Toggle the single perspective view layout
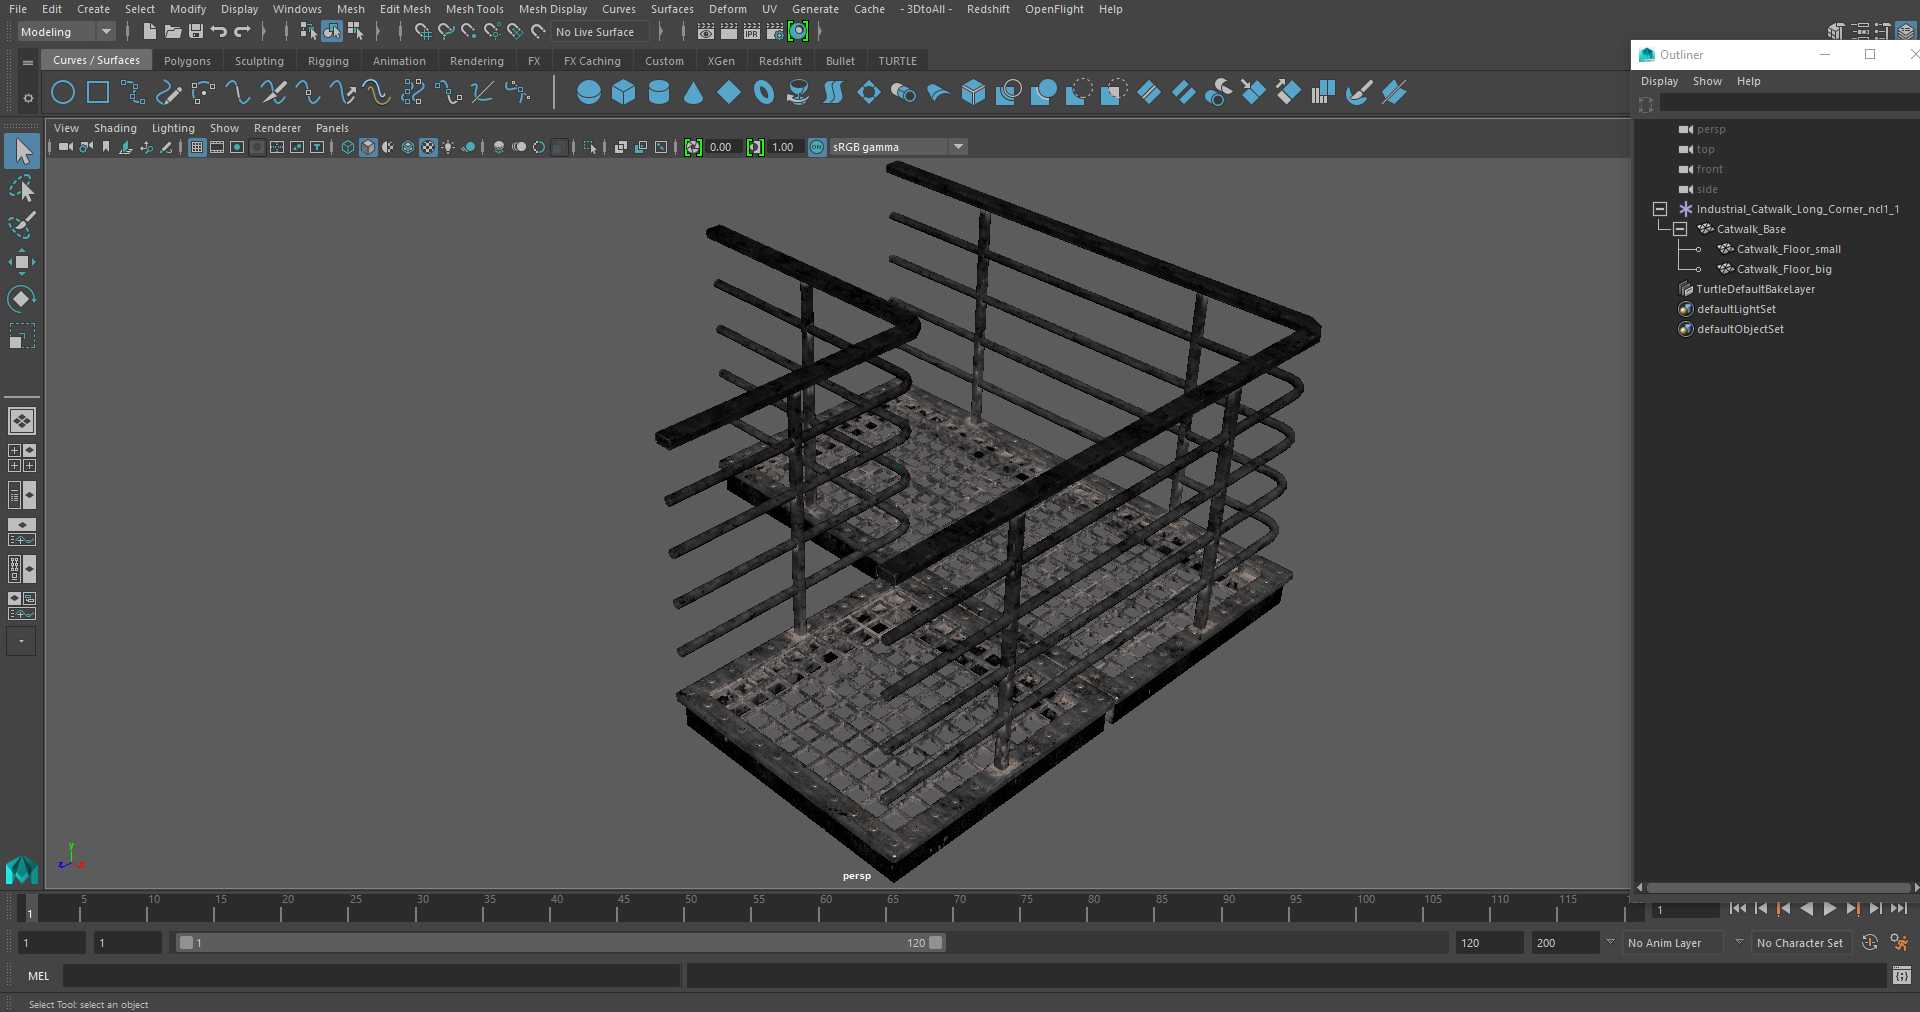This screenshot has height=1012, width=1920. point(22,421)
